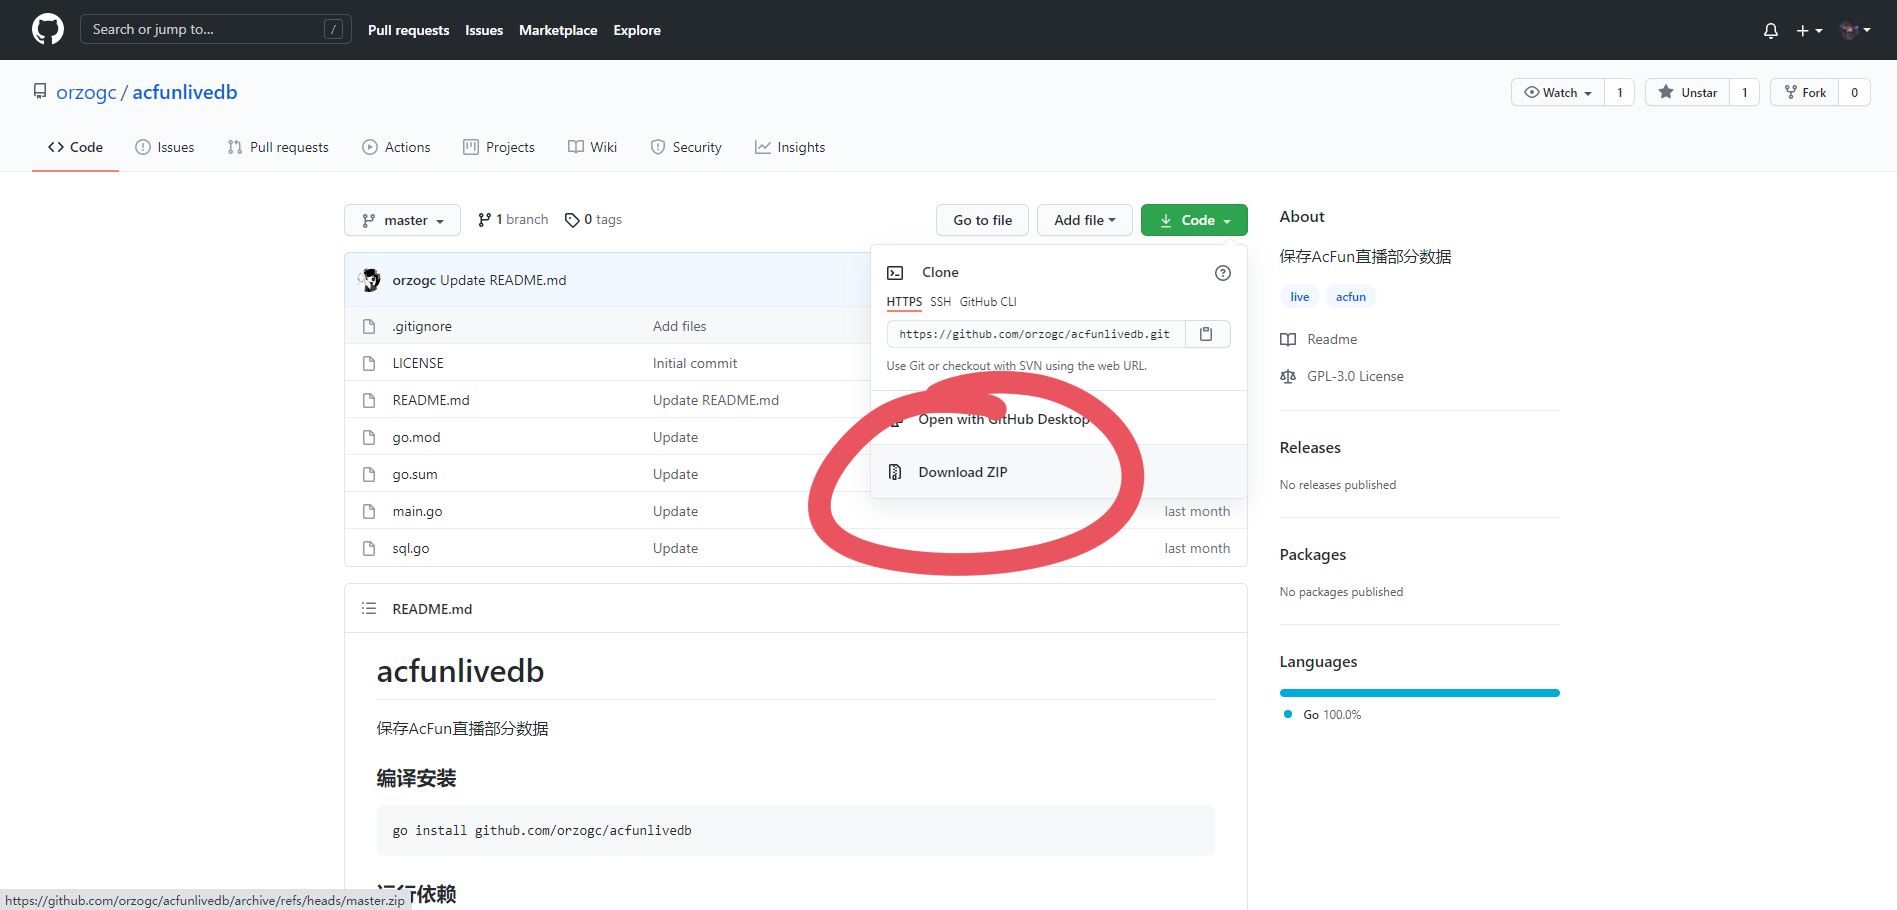
Task: Switch to the Issues tab
Action: [165, 147]
